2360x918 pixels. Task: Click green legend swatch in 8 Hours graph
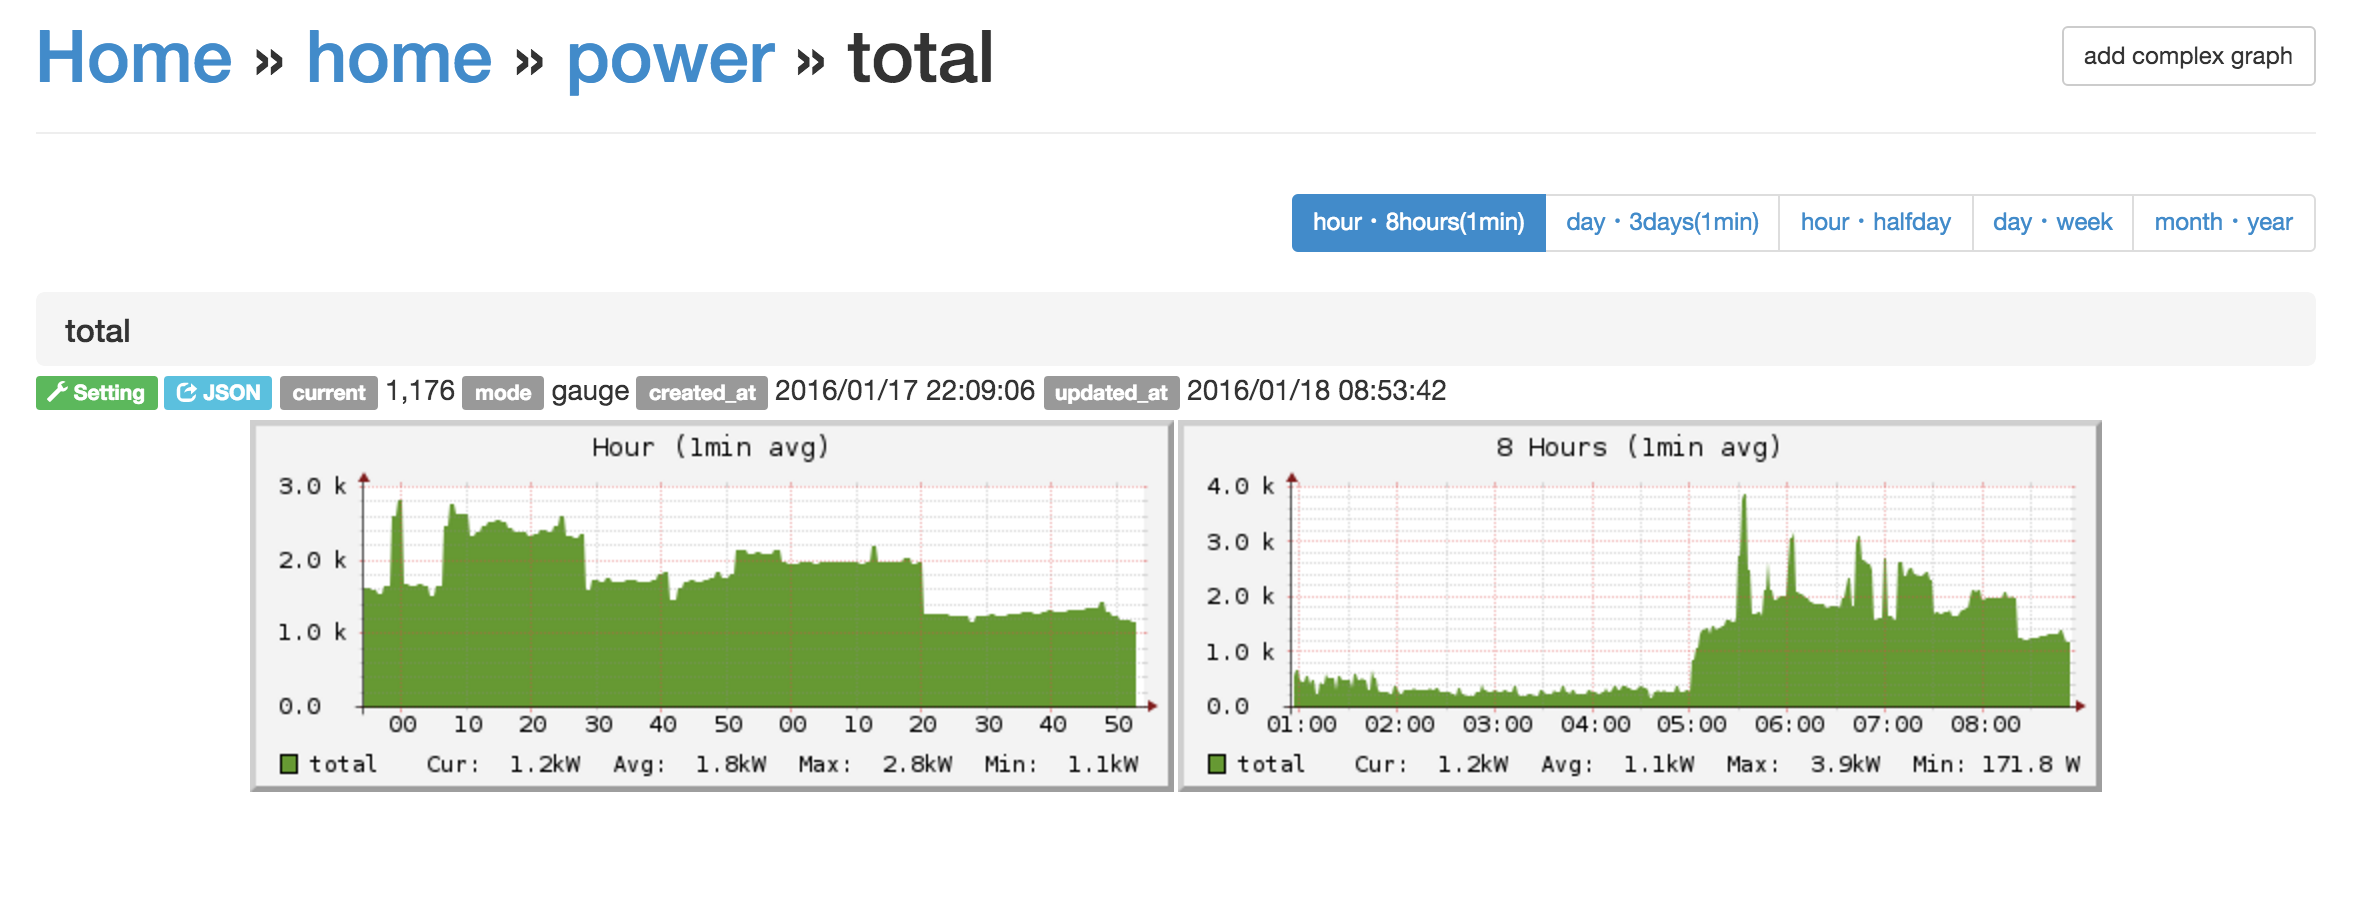(1217, 764)
